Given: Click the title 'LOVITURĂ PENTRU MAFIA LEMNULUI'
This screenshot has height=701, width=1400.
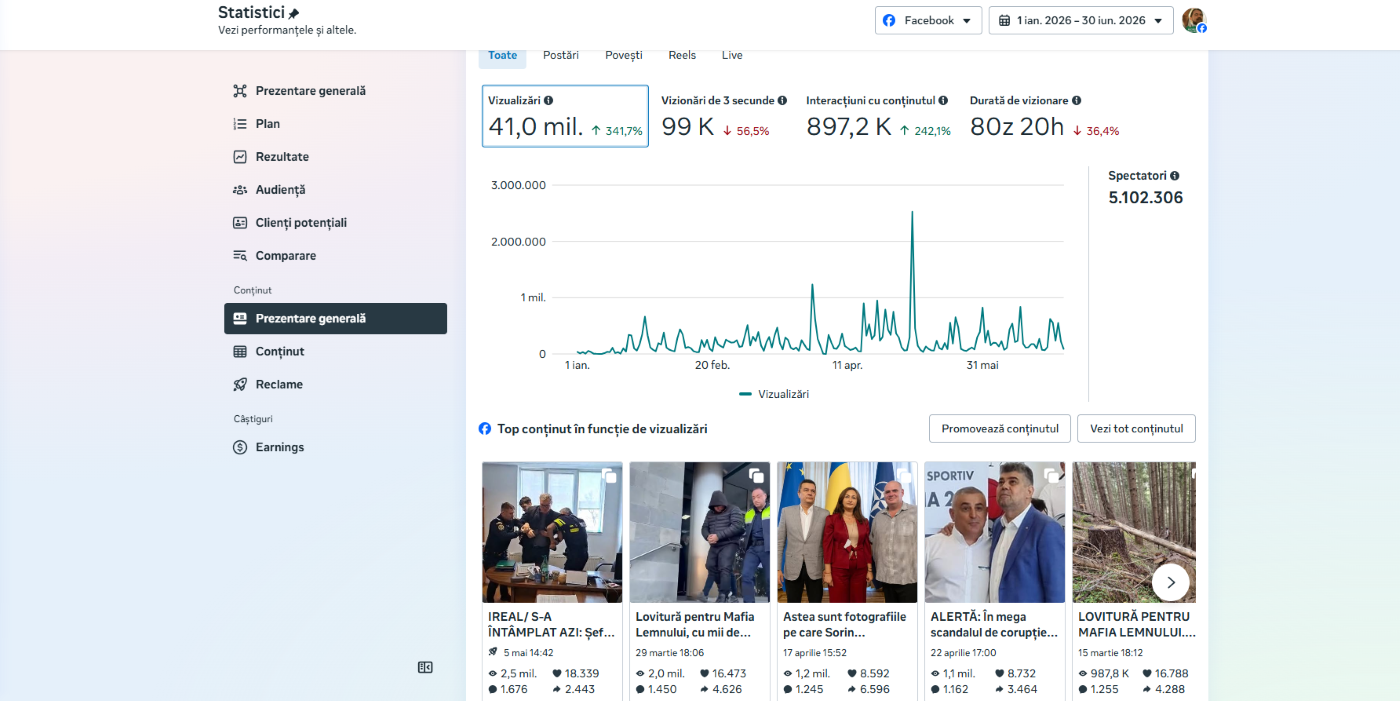Looking at the screenshot, I should coord(1137,625).
